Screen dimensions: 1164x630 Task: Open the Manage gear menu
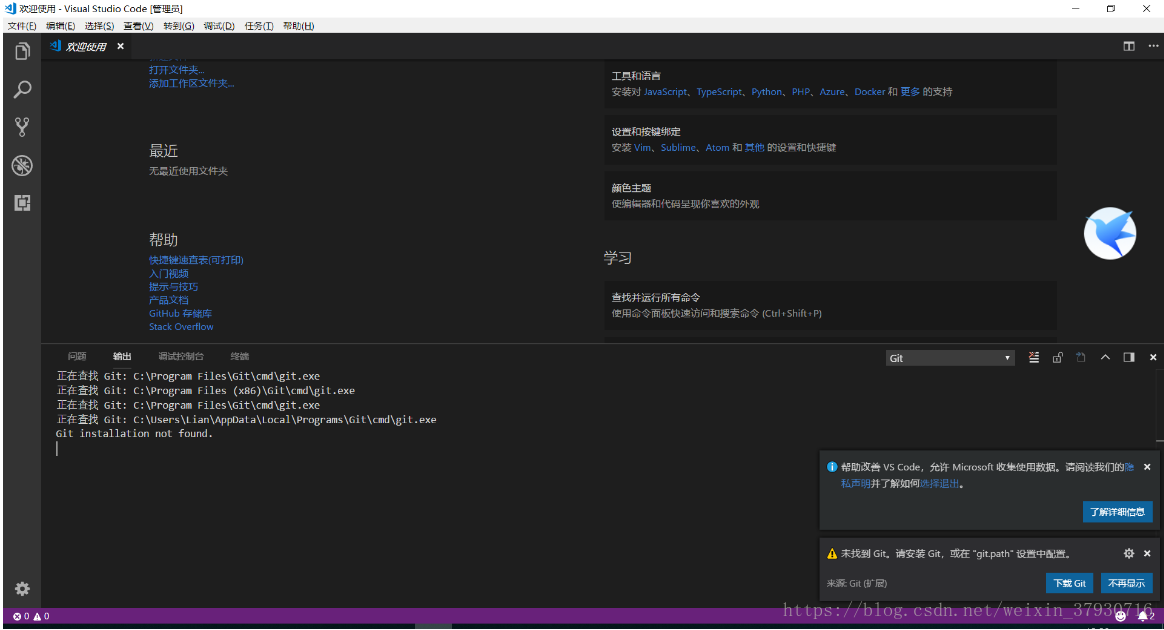tap(22, 588)
